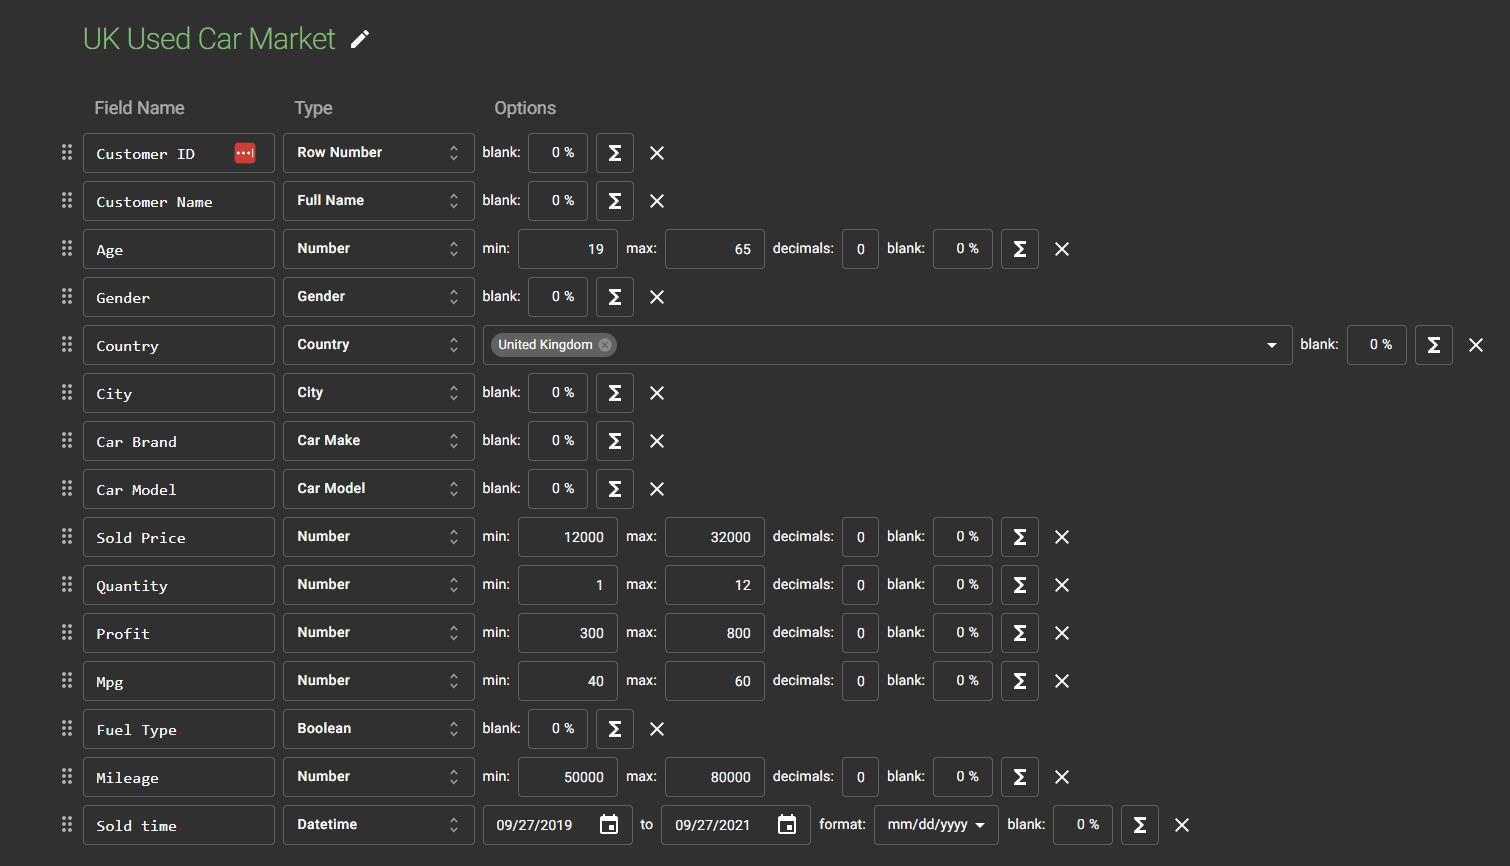The height and width of the screenshot is (866, 1510).
Task: Open Gender type selector
Action: pos(379,297)
